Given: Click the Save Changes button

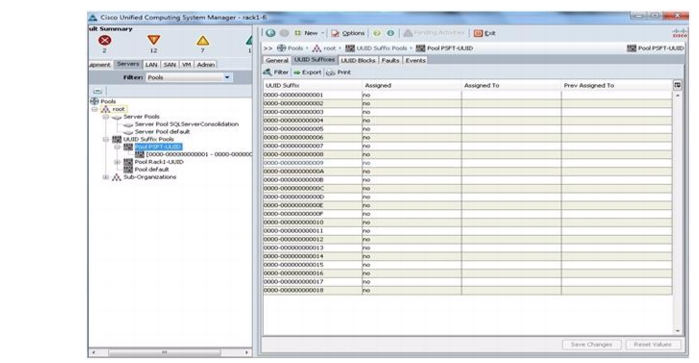Looking at the screenshot, I should [x=591, y=344].
